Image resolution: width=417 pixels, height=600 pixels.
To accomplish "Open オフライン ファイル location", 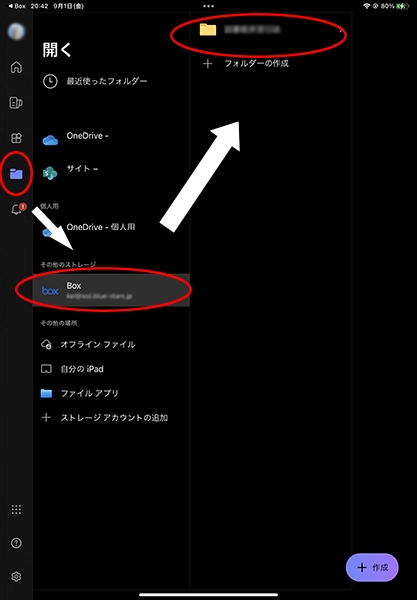I will tap(111, 344).
